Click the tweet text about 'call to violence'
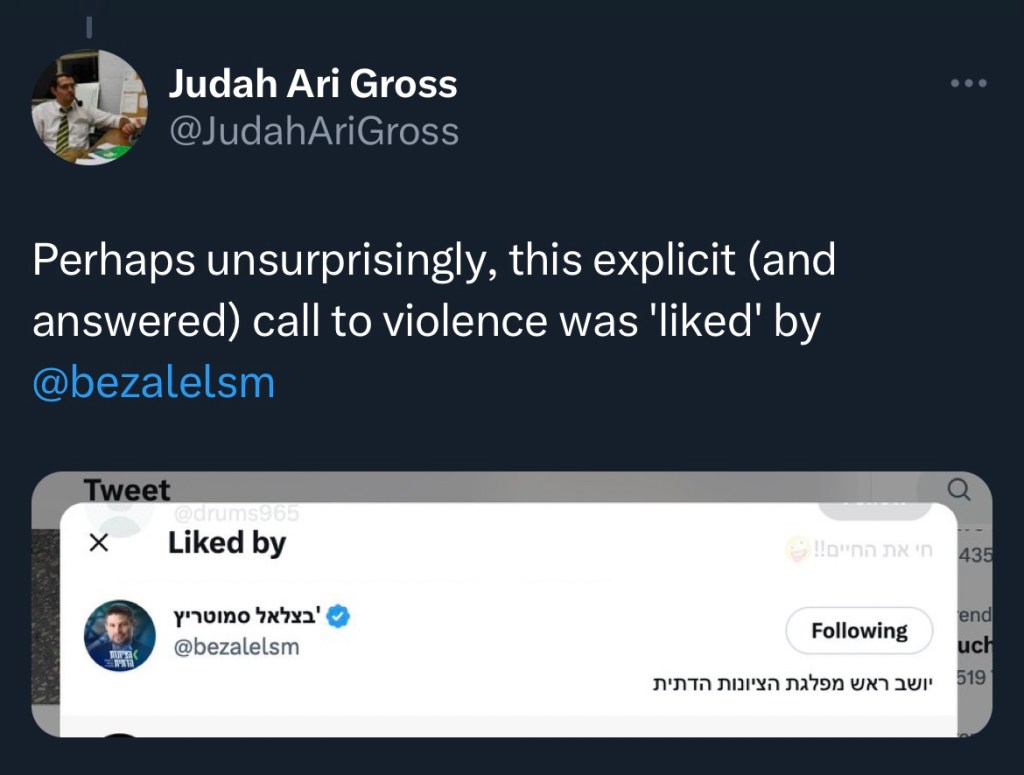 (433, 292)
